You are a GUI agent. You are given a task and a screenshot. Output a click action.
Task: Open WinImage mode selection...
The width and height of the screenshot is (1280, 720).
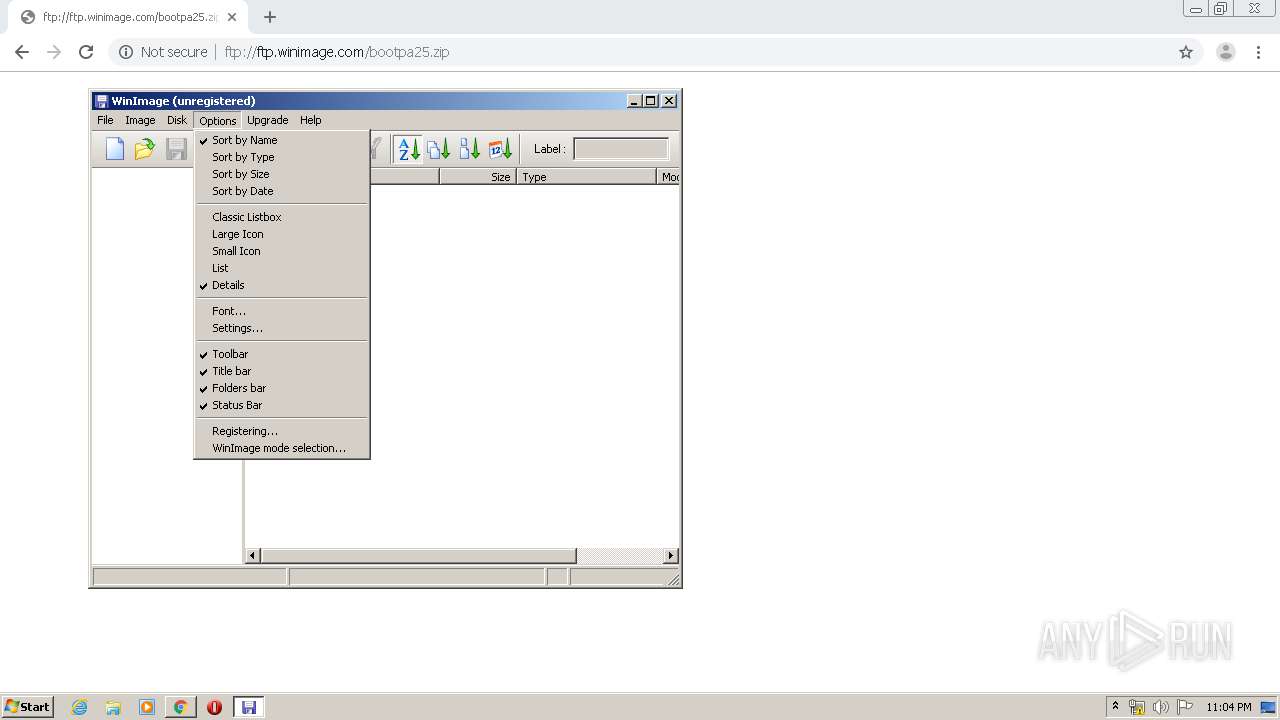(282, 448)
